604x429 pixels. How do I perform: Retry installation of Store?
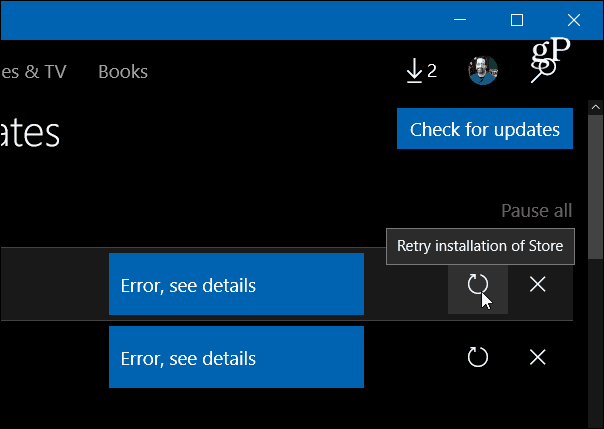click(x=478, y=285)
